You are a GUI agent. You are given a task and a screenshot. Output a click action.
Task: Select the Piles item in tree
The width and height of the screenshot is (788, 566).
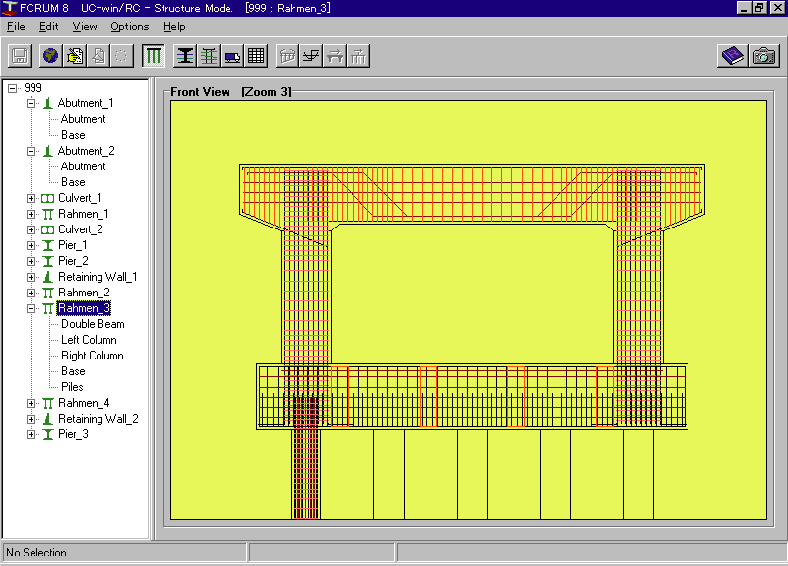[72, 387]
